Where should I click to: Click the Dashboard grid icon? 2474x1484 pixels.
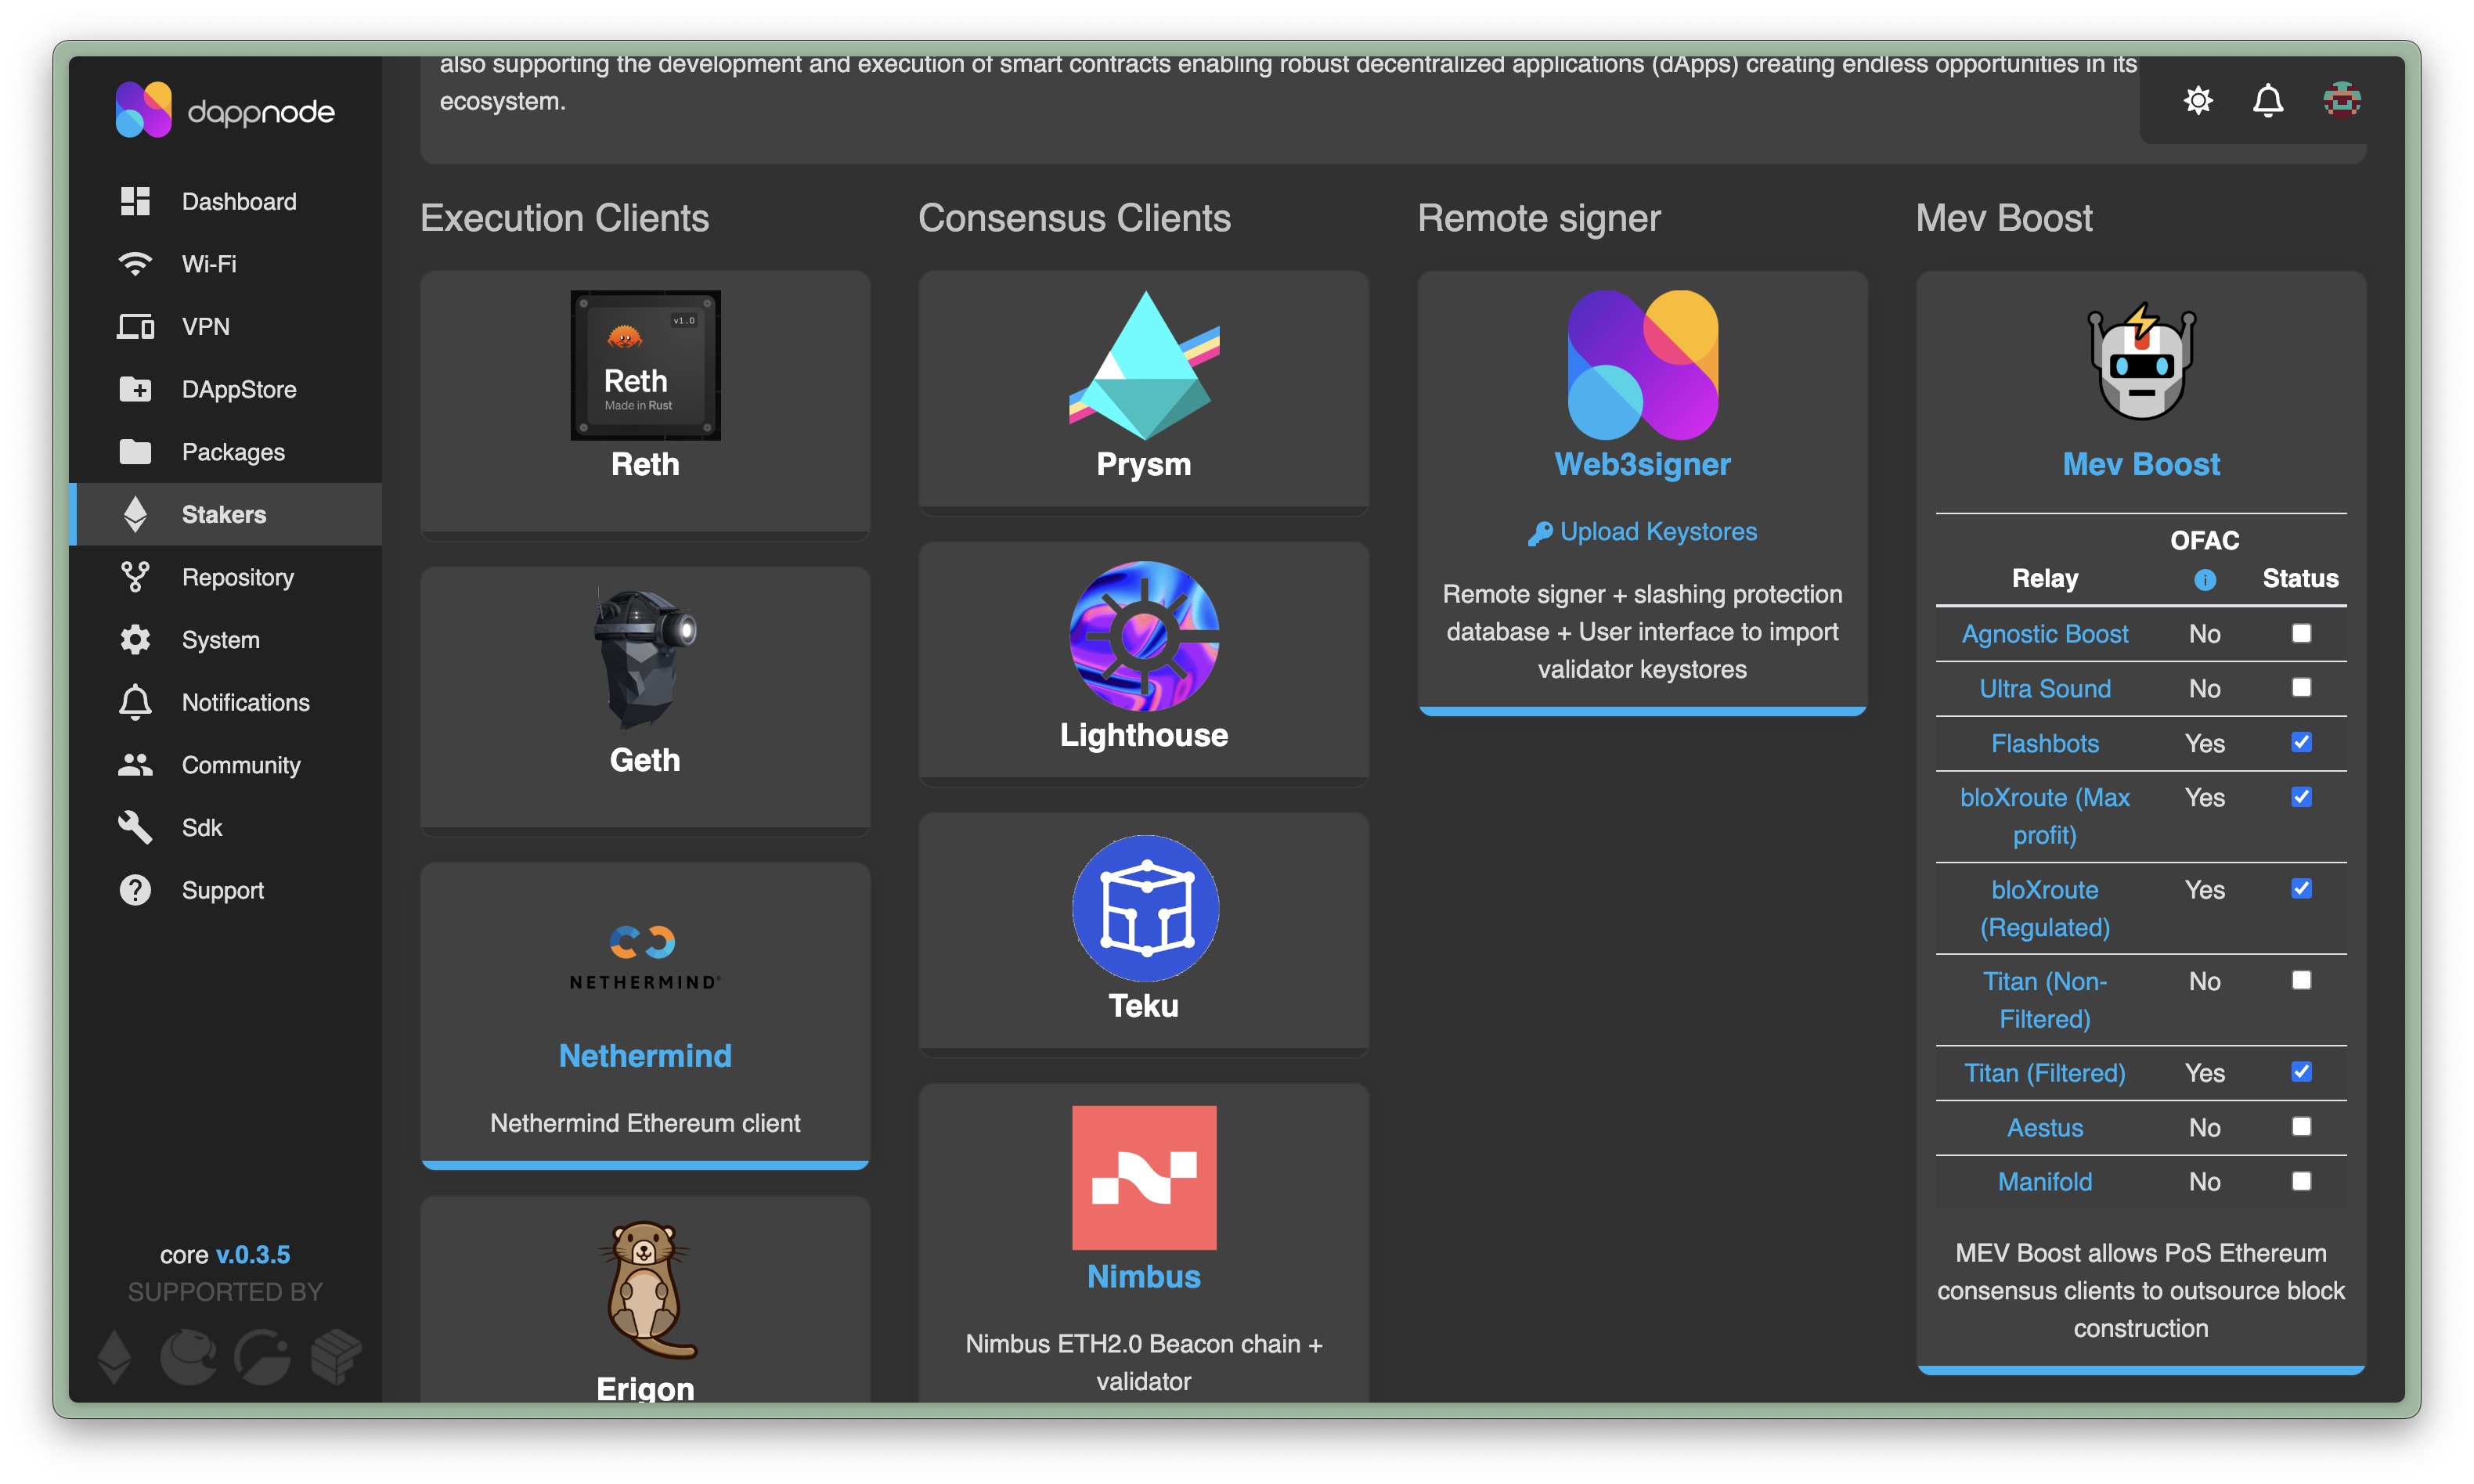coord(135,201)
